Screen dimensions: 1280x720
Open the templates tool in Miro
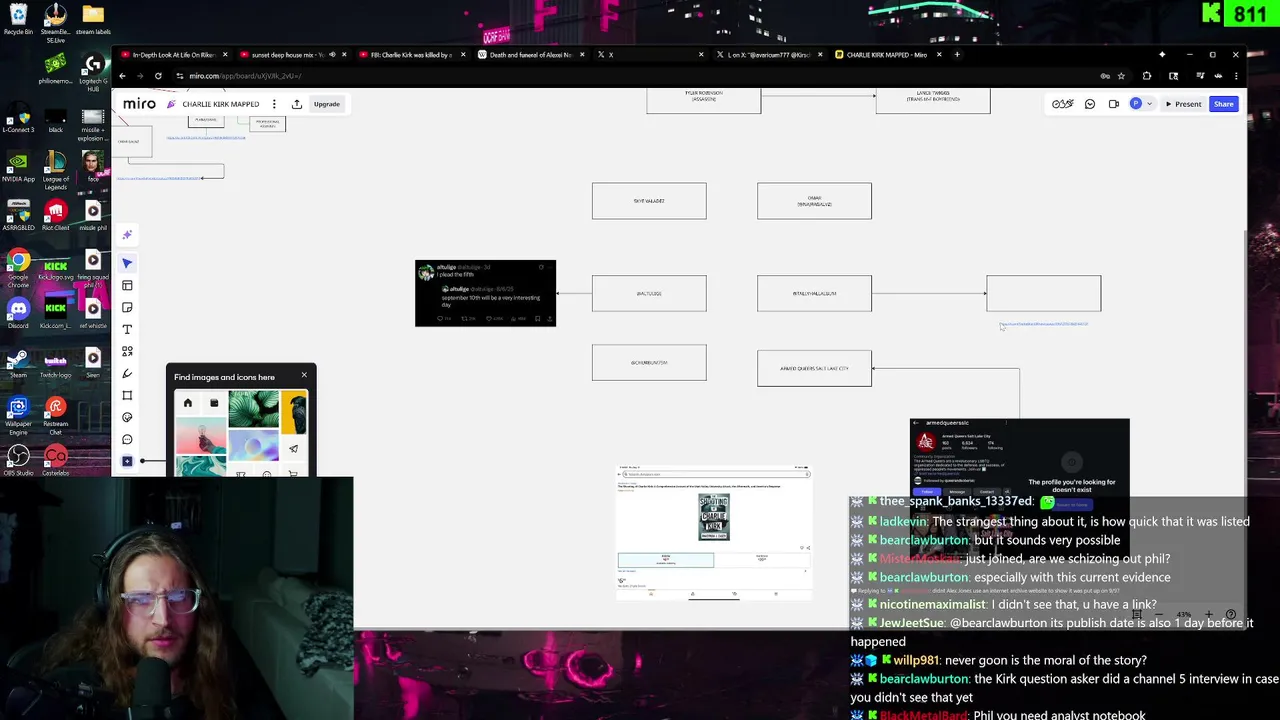[127, 285]
